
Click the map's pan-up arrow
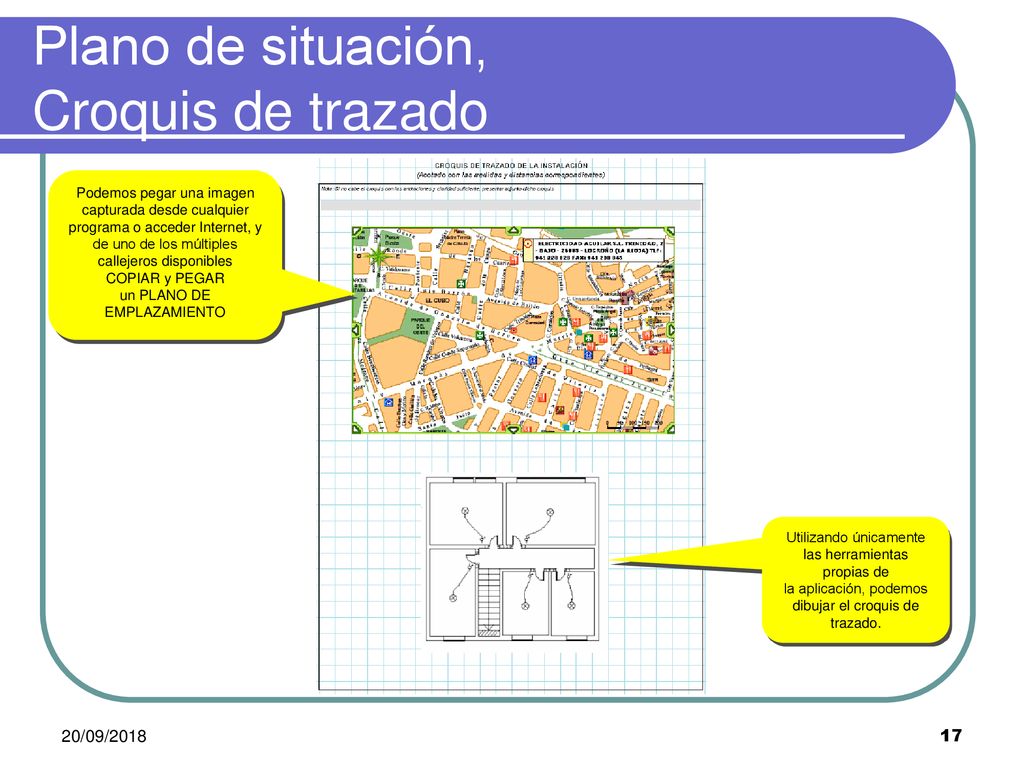pyautogui.click(x=513, y=231)
